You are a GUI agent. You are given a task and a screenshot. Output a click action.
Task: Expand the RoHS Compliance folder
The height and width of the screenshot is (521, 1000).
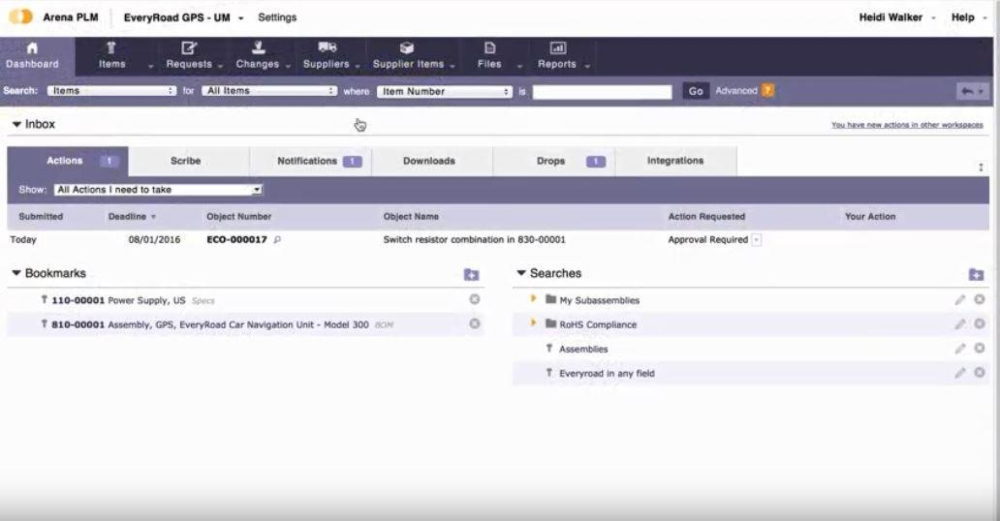533,323
